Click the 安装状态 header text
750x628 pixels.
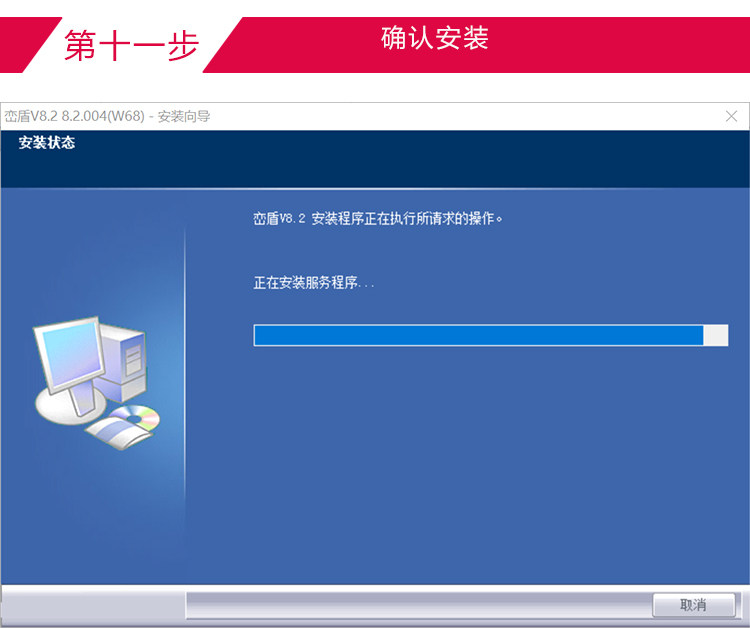(47, 143)
